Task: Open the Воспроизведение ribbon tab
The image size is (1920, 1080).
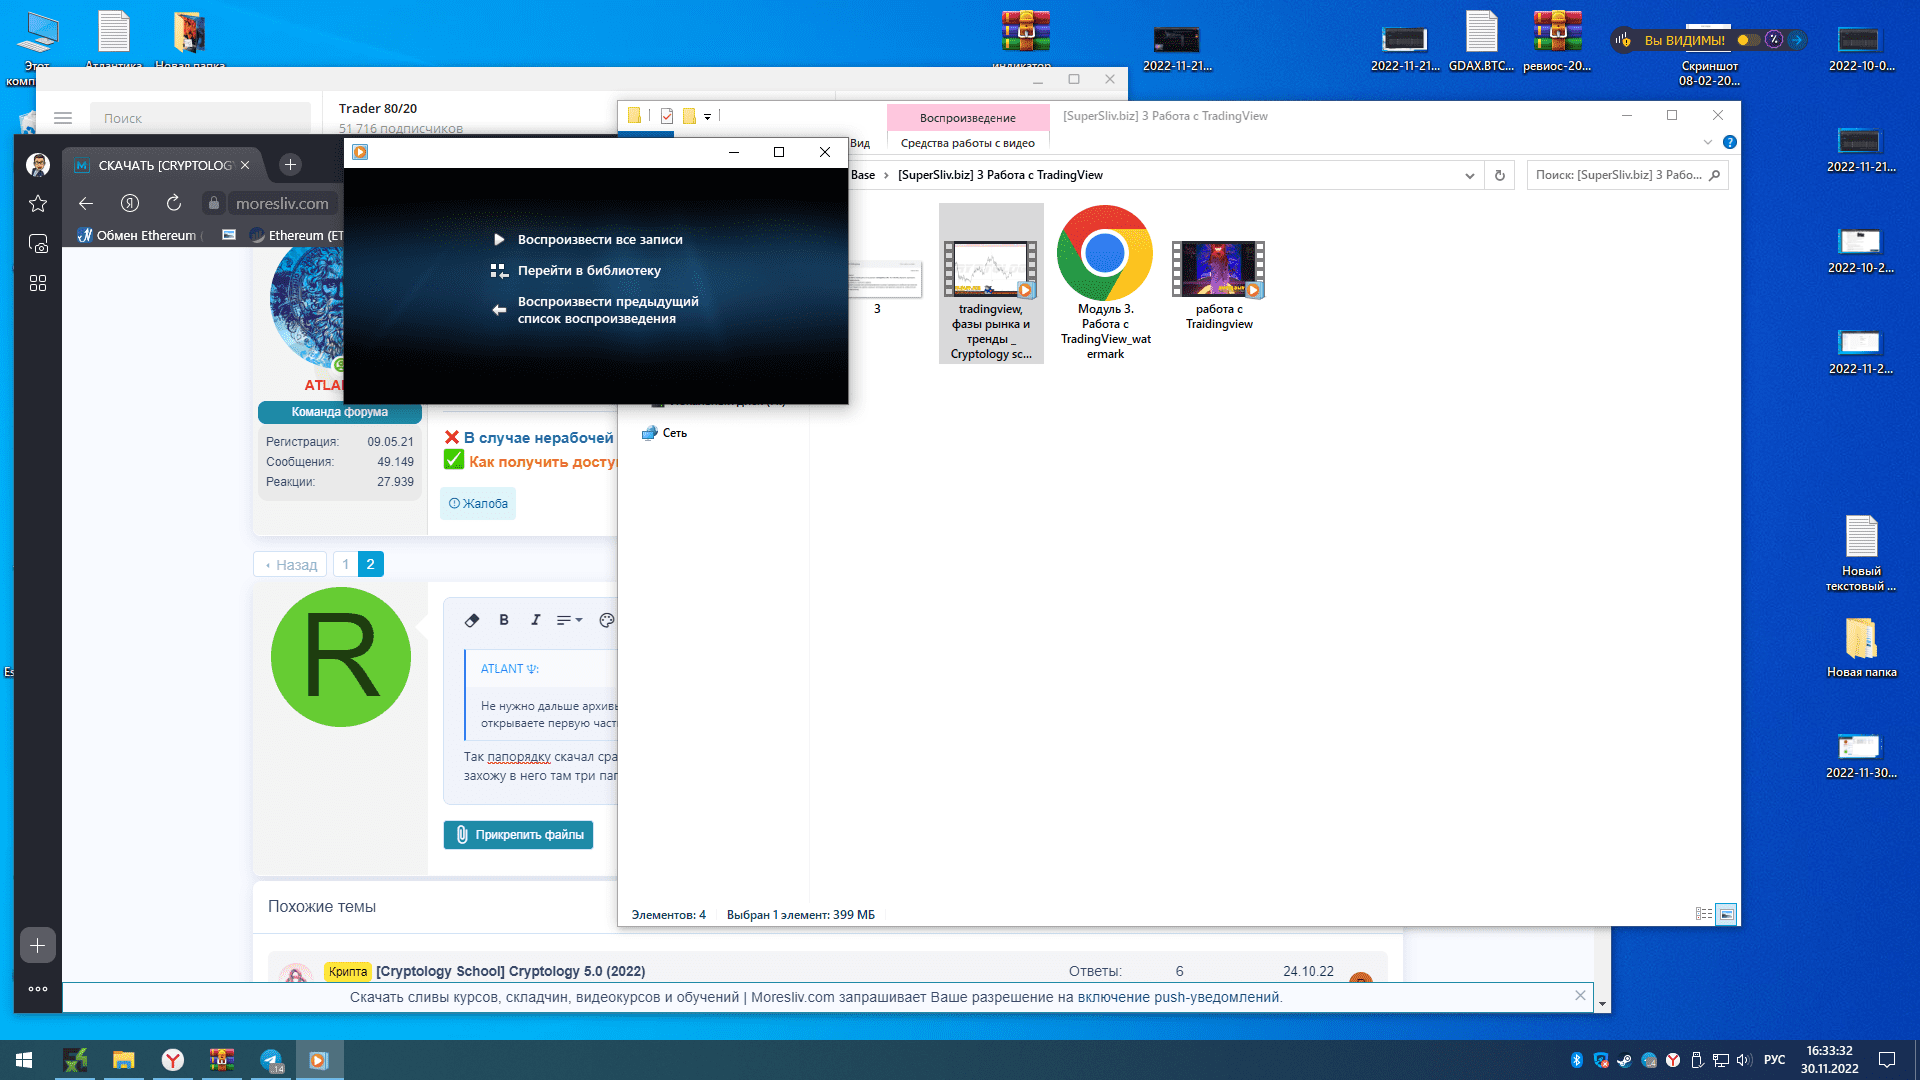Action: tap(967, 118)
